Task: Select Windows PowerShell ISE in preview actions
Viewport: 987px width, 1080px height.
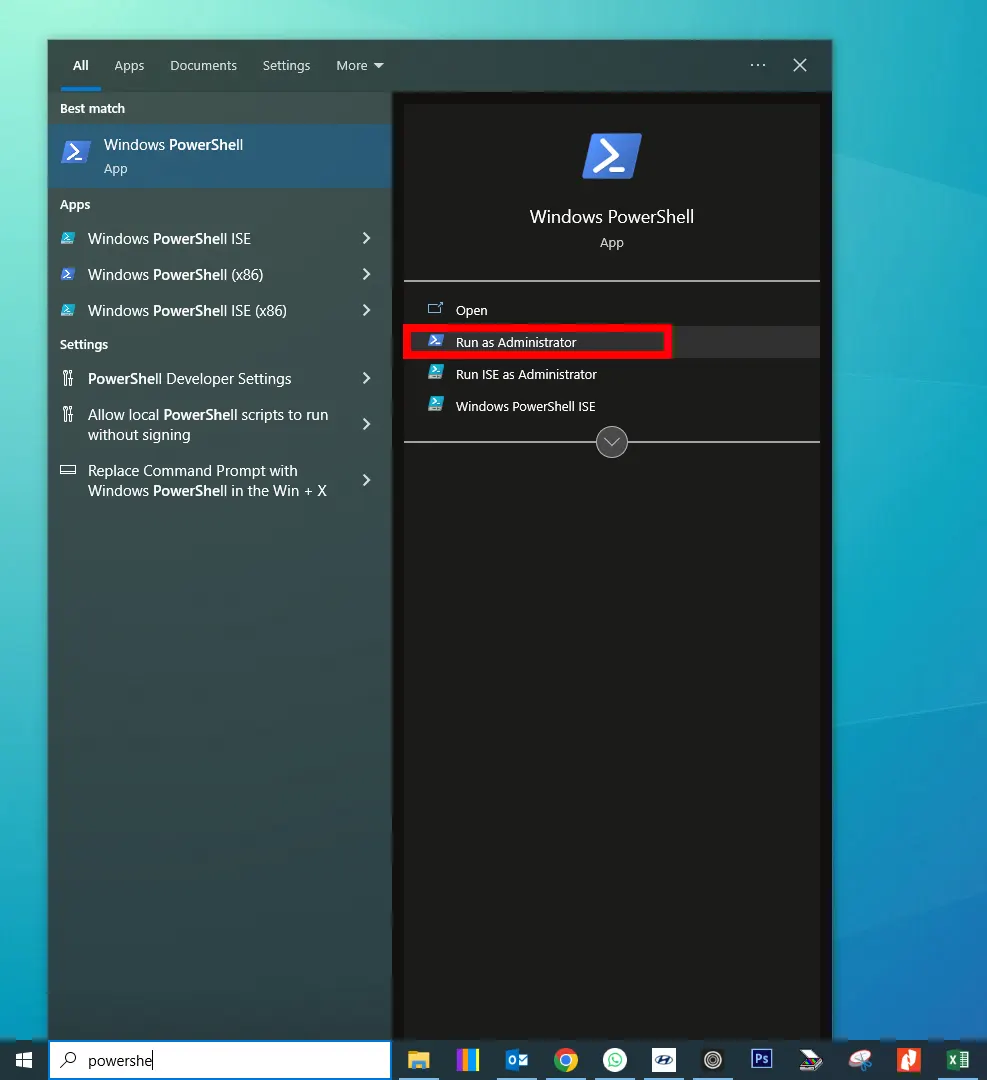Action: pyautogui.click(x=612, y=406)
